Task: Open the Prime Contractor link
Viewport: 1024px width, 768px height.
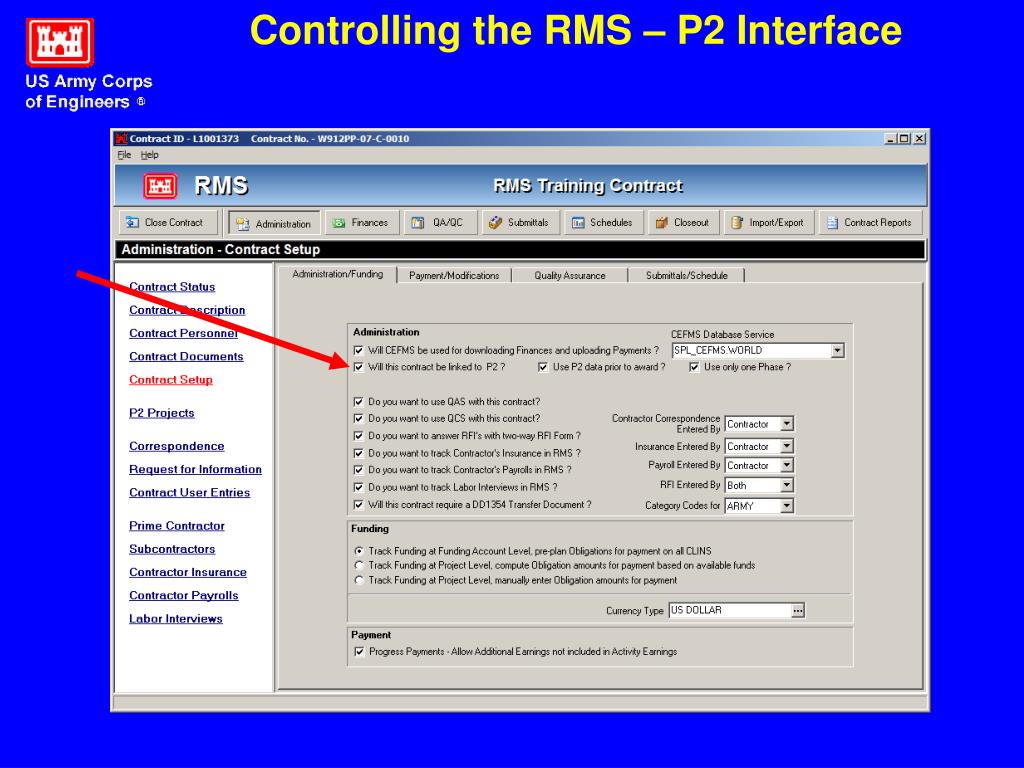Action: [176, 526]
